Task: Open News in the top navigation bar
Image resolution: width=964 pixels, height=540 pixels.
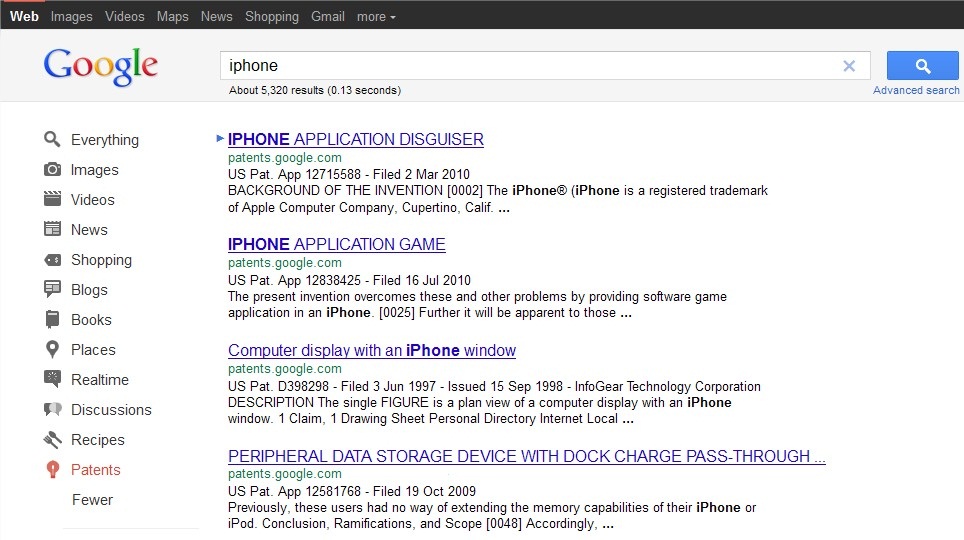Action: [216, 17]
